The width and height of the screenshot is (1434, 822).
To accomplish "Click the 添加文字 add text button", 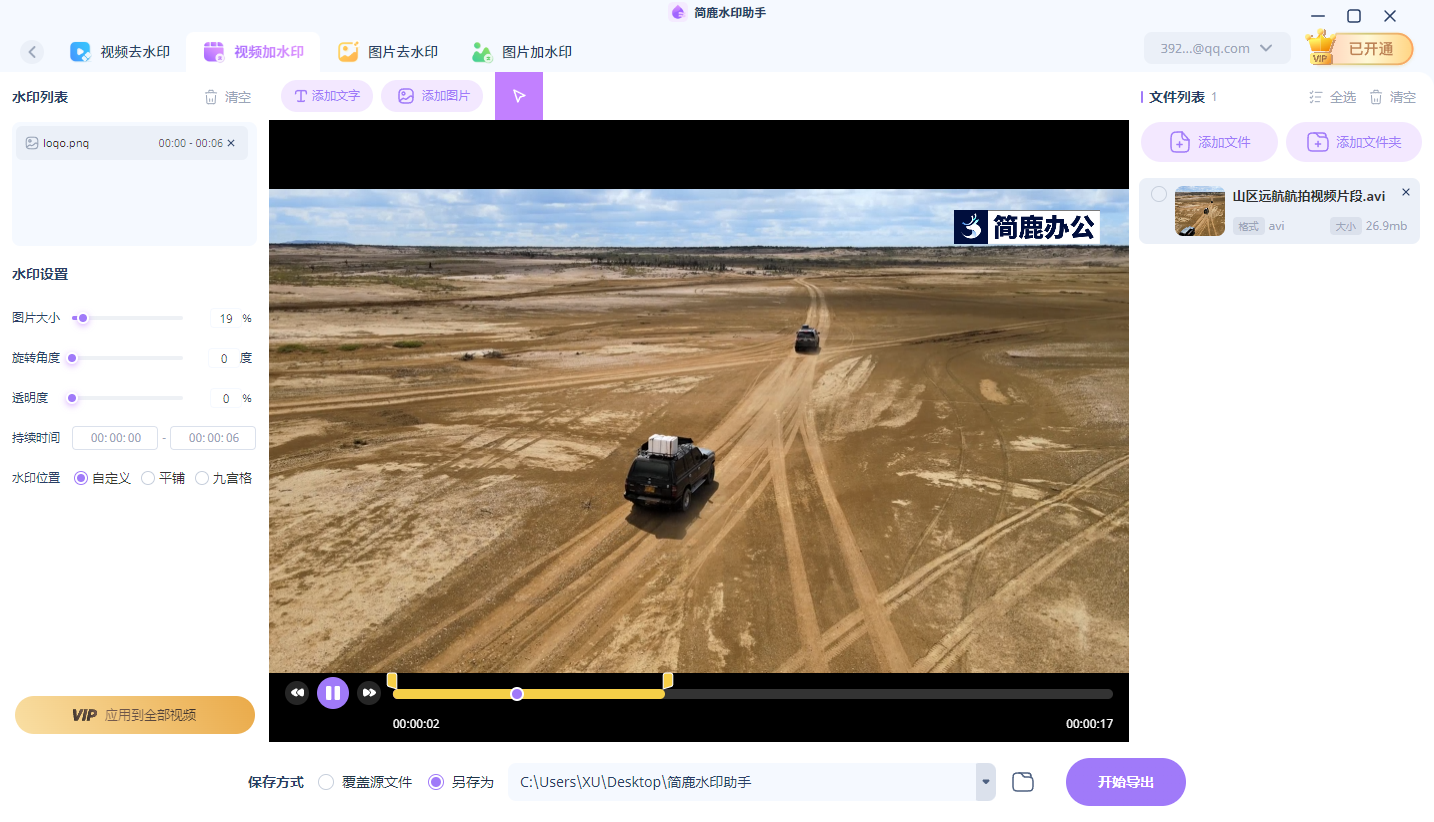I will (327, 96).
